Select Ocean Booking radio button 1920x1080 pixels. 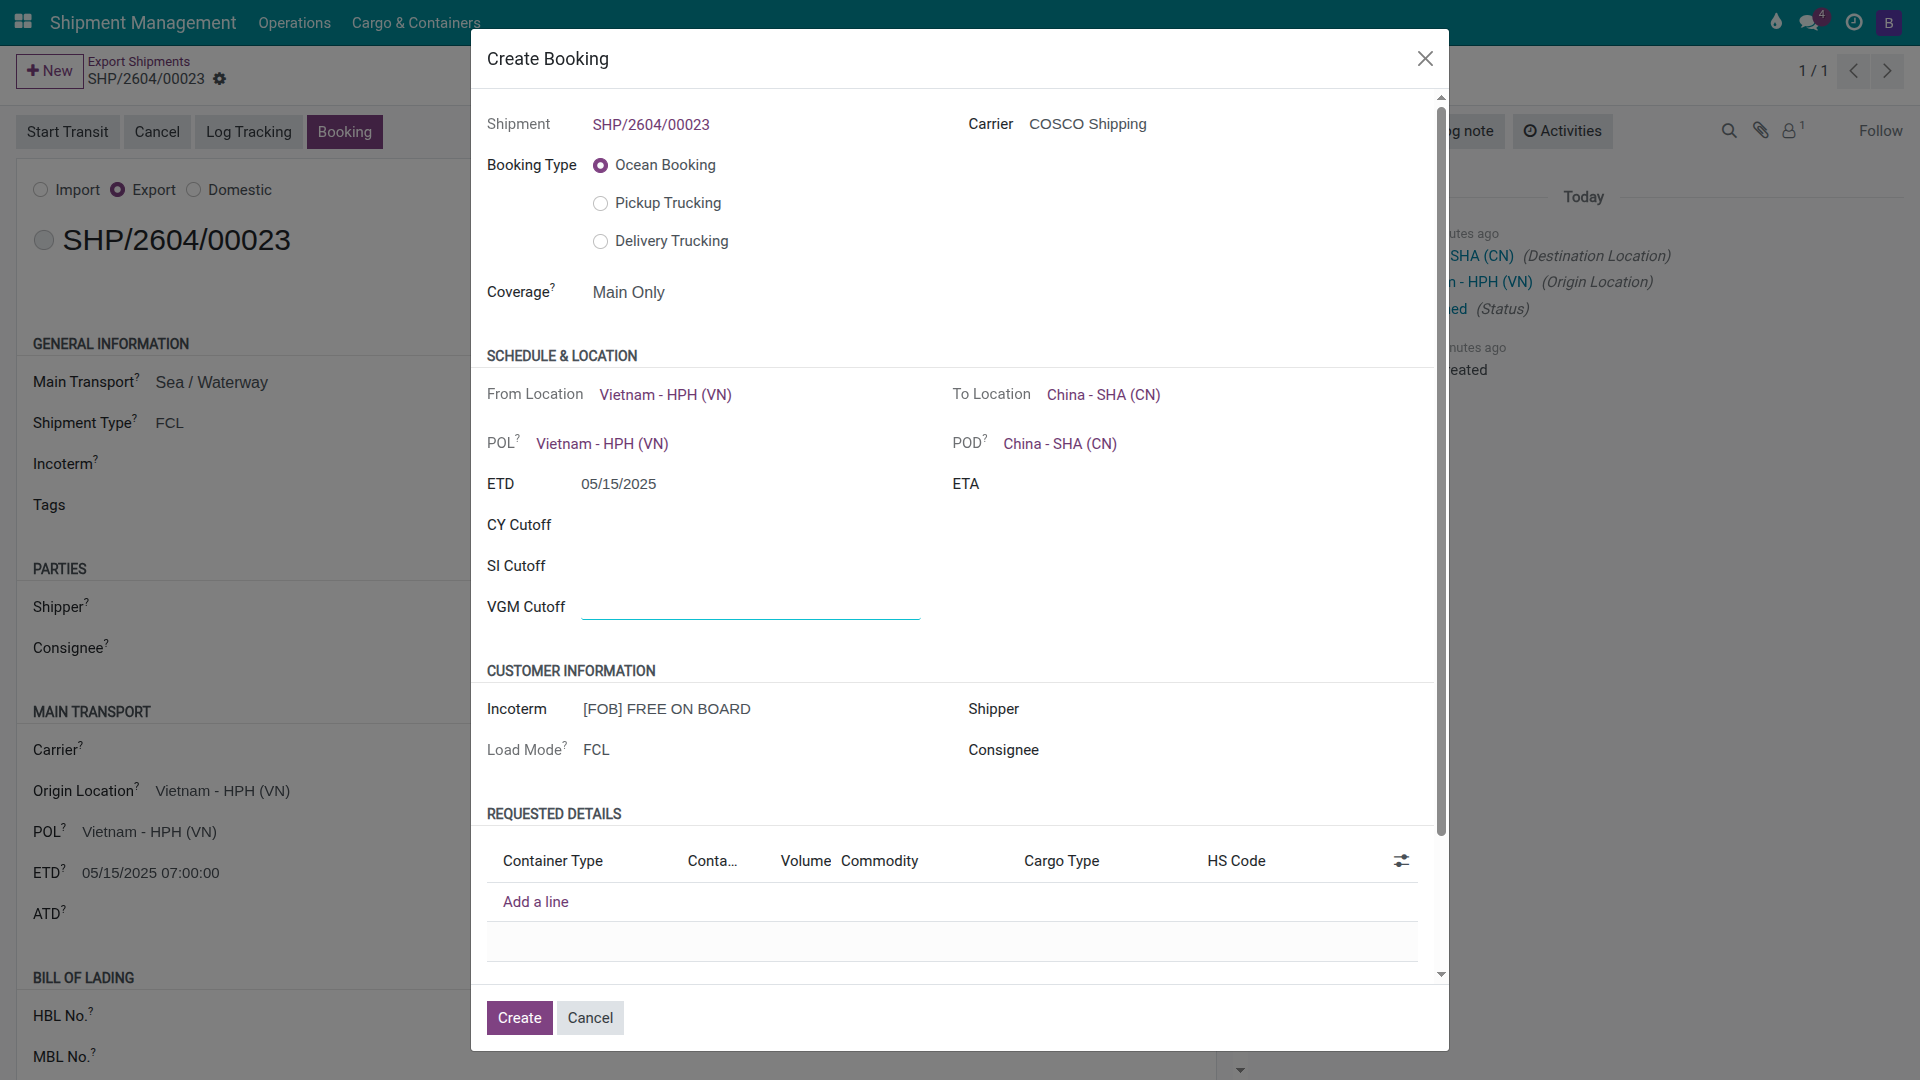[600, 166]
